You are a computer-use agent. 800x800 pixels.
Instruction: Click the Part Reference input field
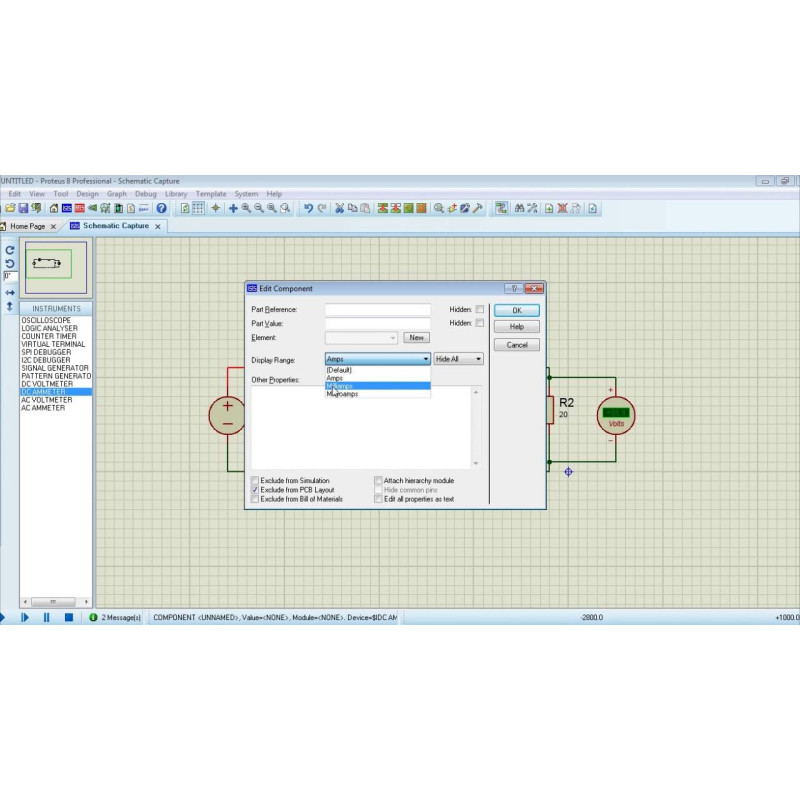pos(378,310)
